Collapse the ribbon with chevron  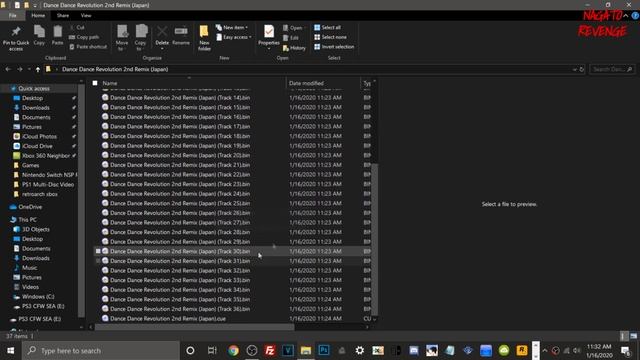point(626,16)
